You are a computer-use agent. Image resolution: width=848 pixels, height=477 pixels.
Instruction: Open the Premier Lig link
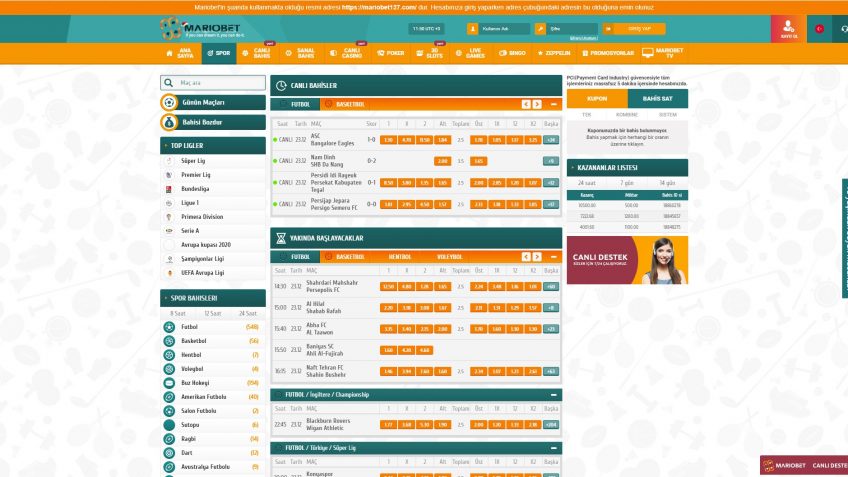(x=196, y=175)
